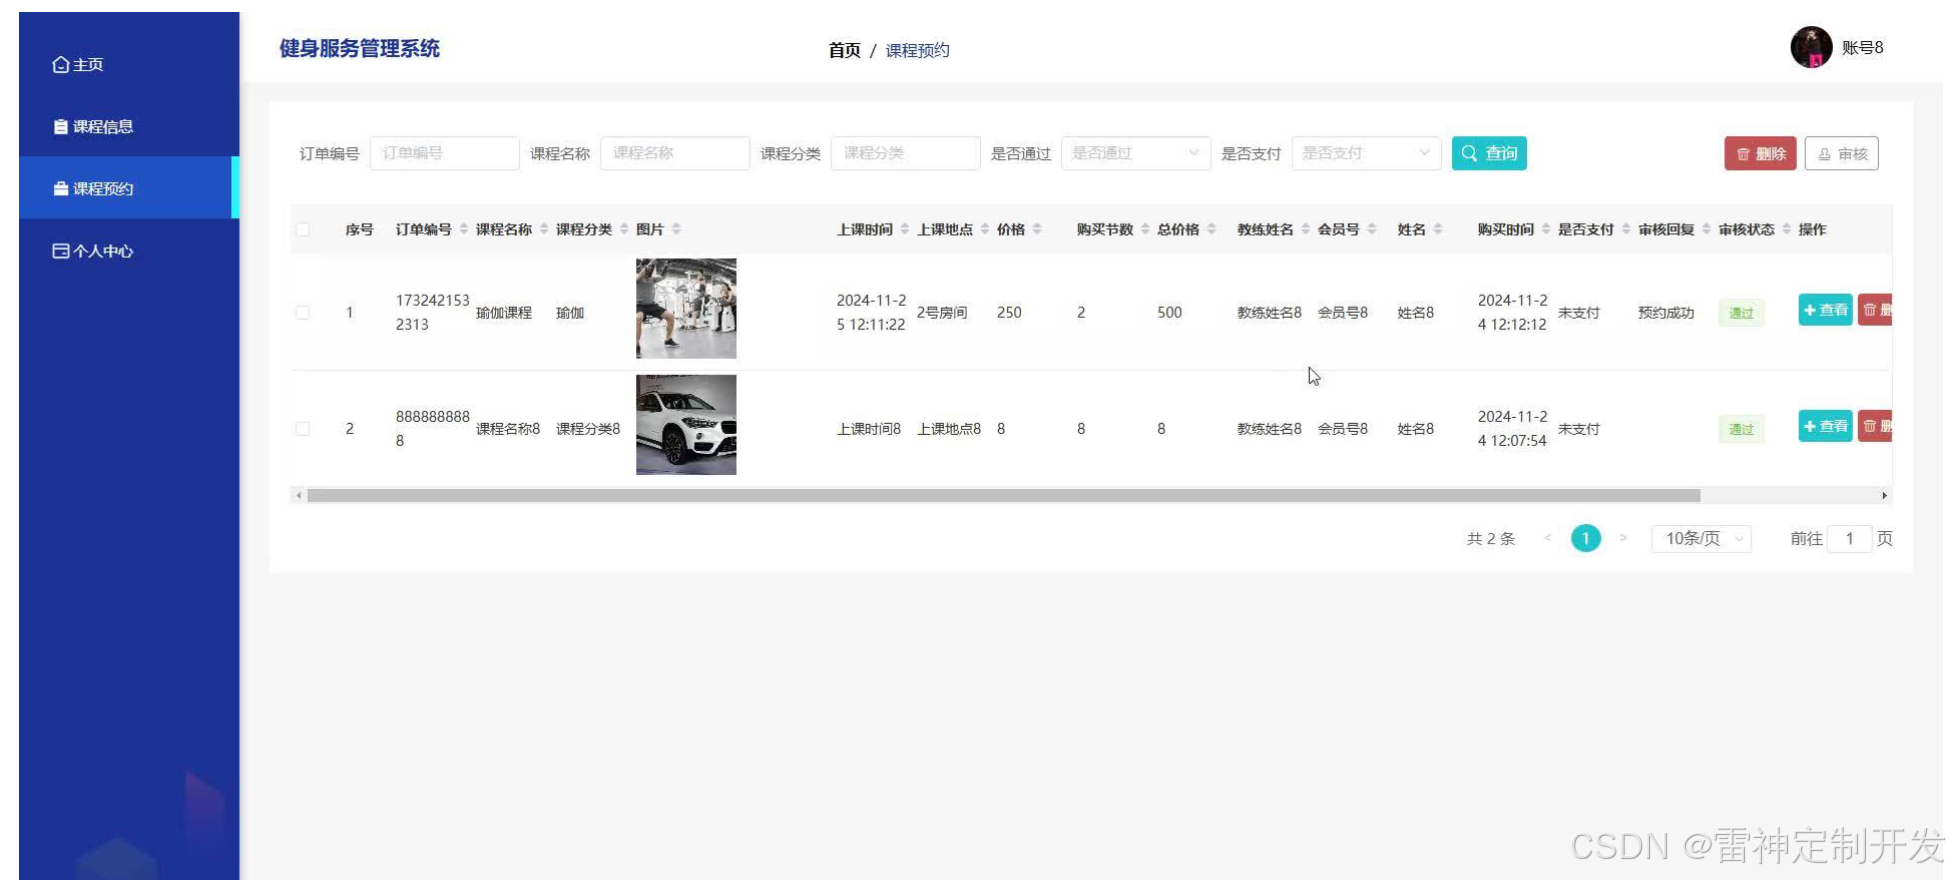1950x880 pixels.
Task: Click 查看 button for 瑜伽课程 row
Action: [x=1825, y=310]
